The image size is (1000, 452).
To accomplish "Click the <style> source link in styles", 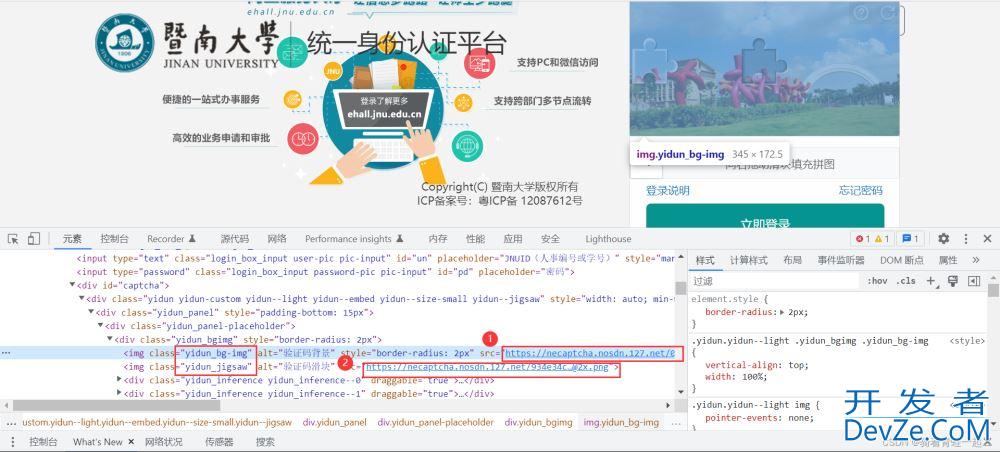I will [x=967, y=341].
